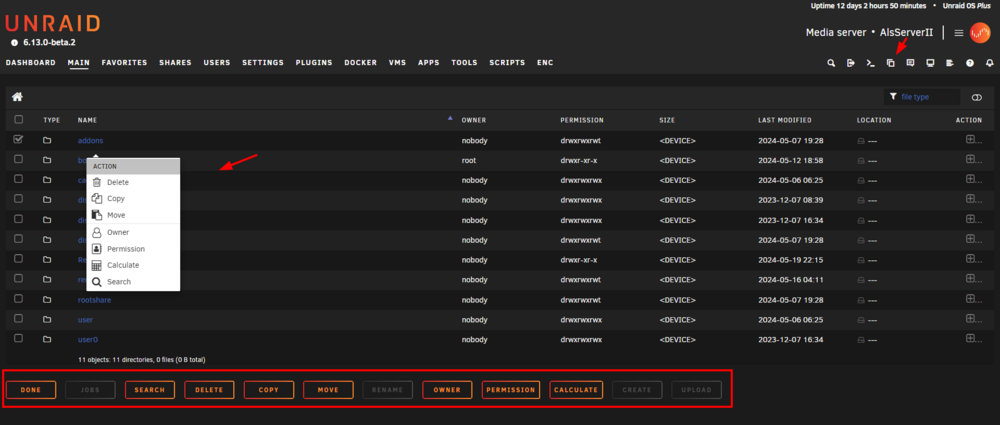Choose Delete from the Action context menu
1000x425 pixels.
pyautogui.click(x=133, y=183)
